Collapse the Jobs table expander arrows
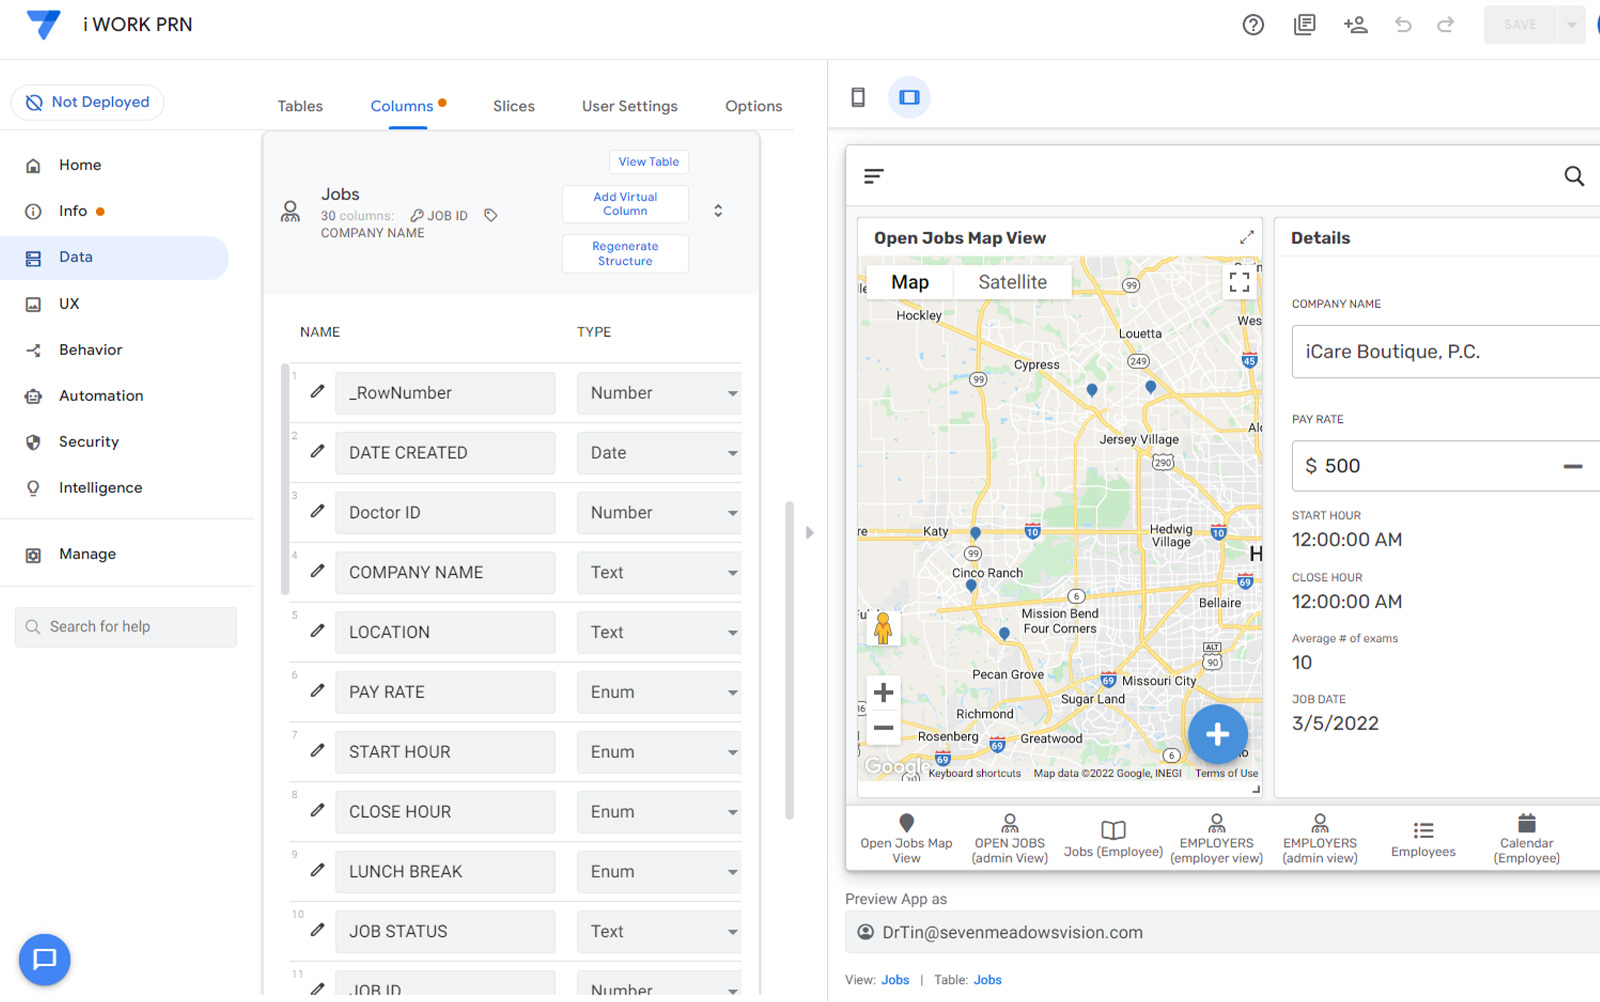This screenshot has height=1002, width=1600. tap(718, 211)
